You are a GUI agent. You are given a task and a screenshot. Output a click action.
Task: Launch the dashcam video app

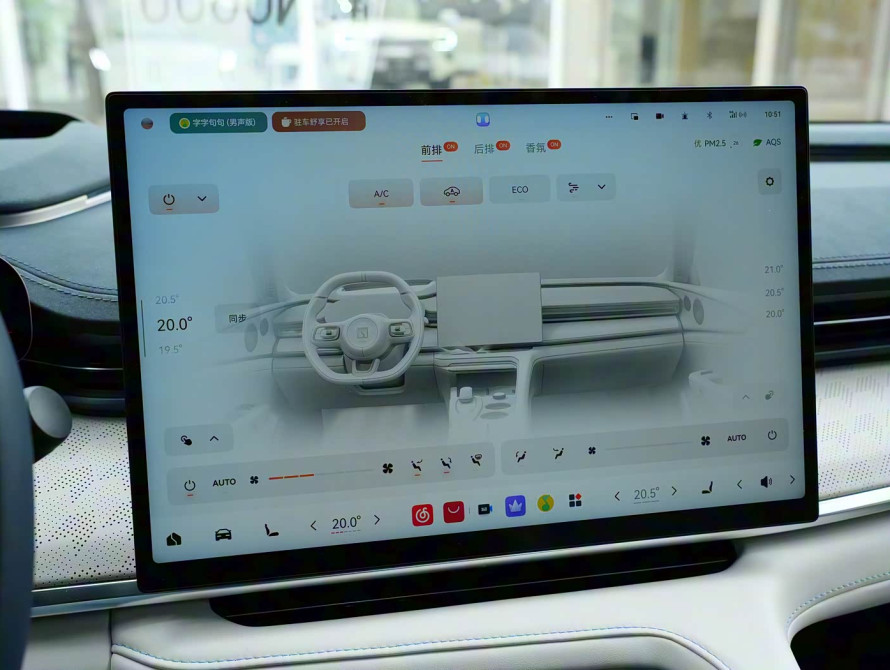(485, 509)
